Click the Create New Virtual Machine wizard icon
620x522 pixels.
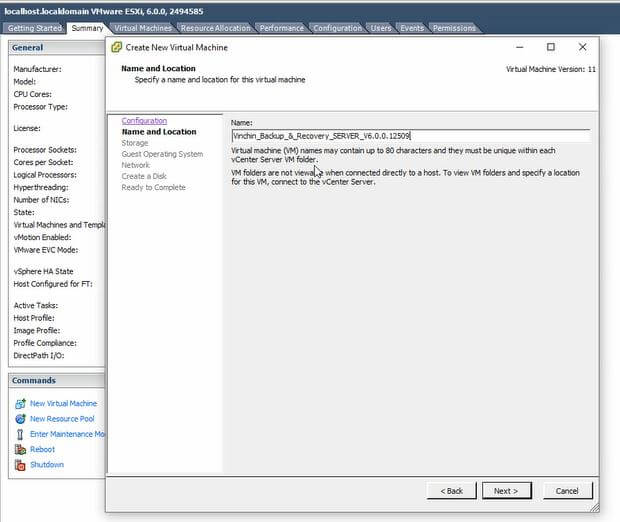click(117, 47)
